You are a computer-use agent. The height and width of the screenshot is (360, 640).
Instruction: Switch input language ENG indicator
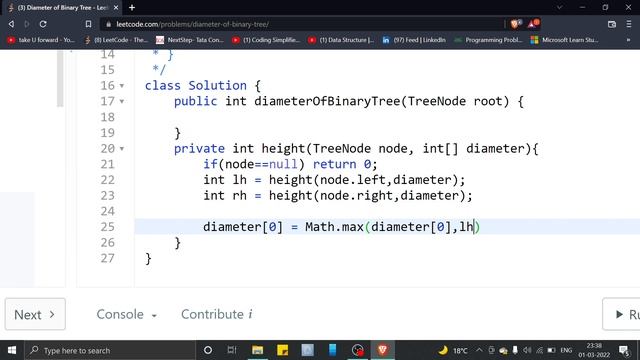tap(566, 350)
